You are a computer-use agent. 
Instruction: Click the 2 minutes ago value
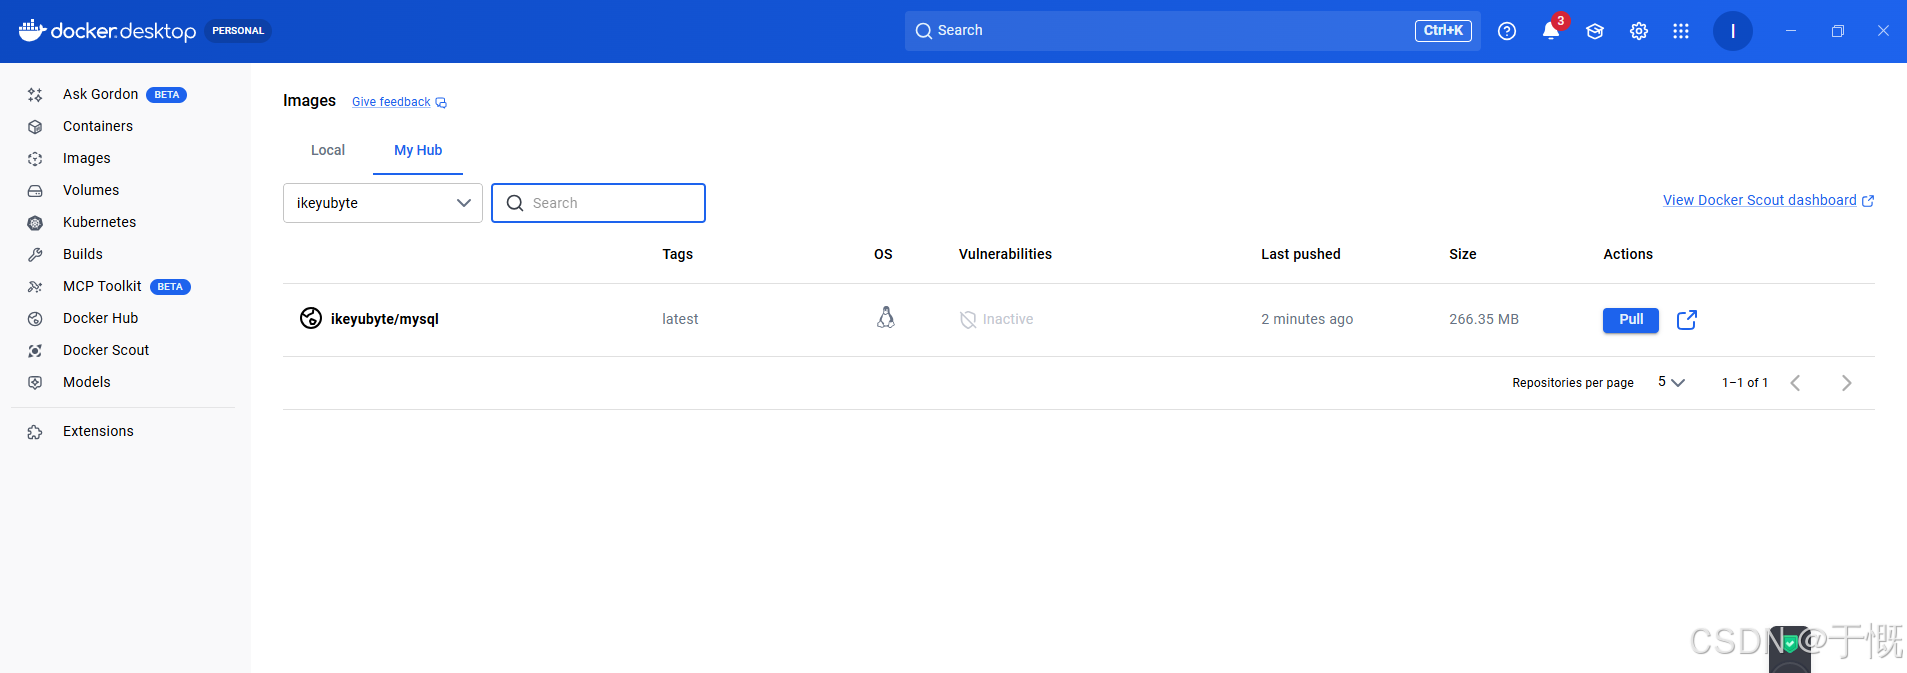[x=1307, y=319]
